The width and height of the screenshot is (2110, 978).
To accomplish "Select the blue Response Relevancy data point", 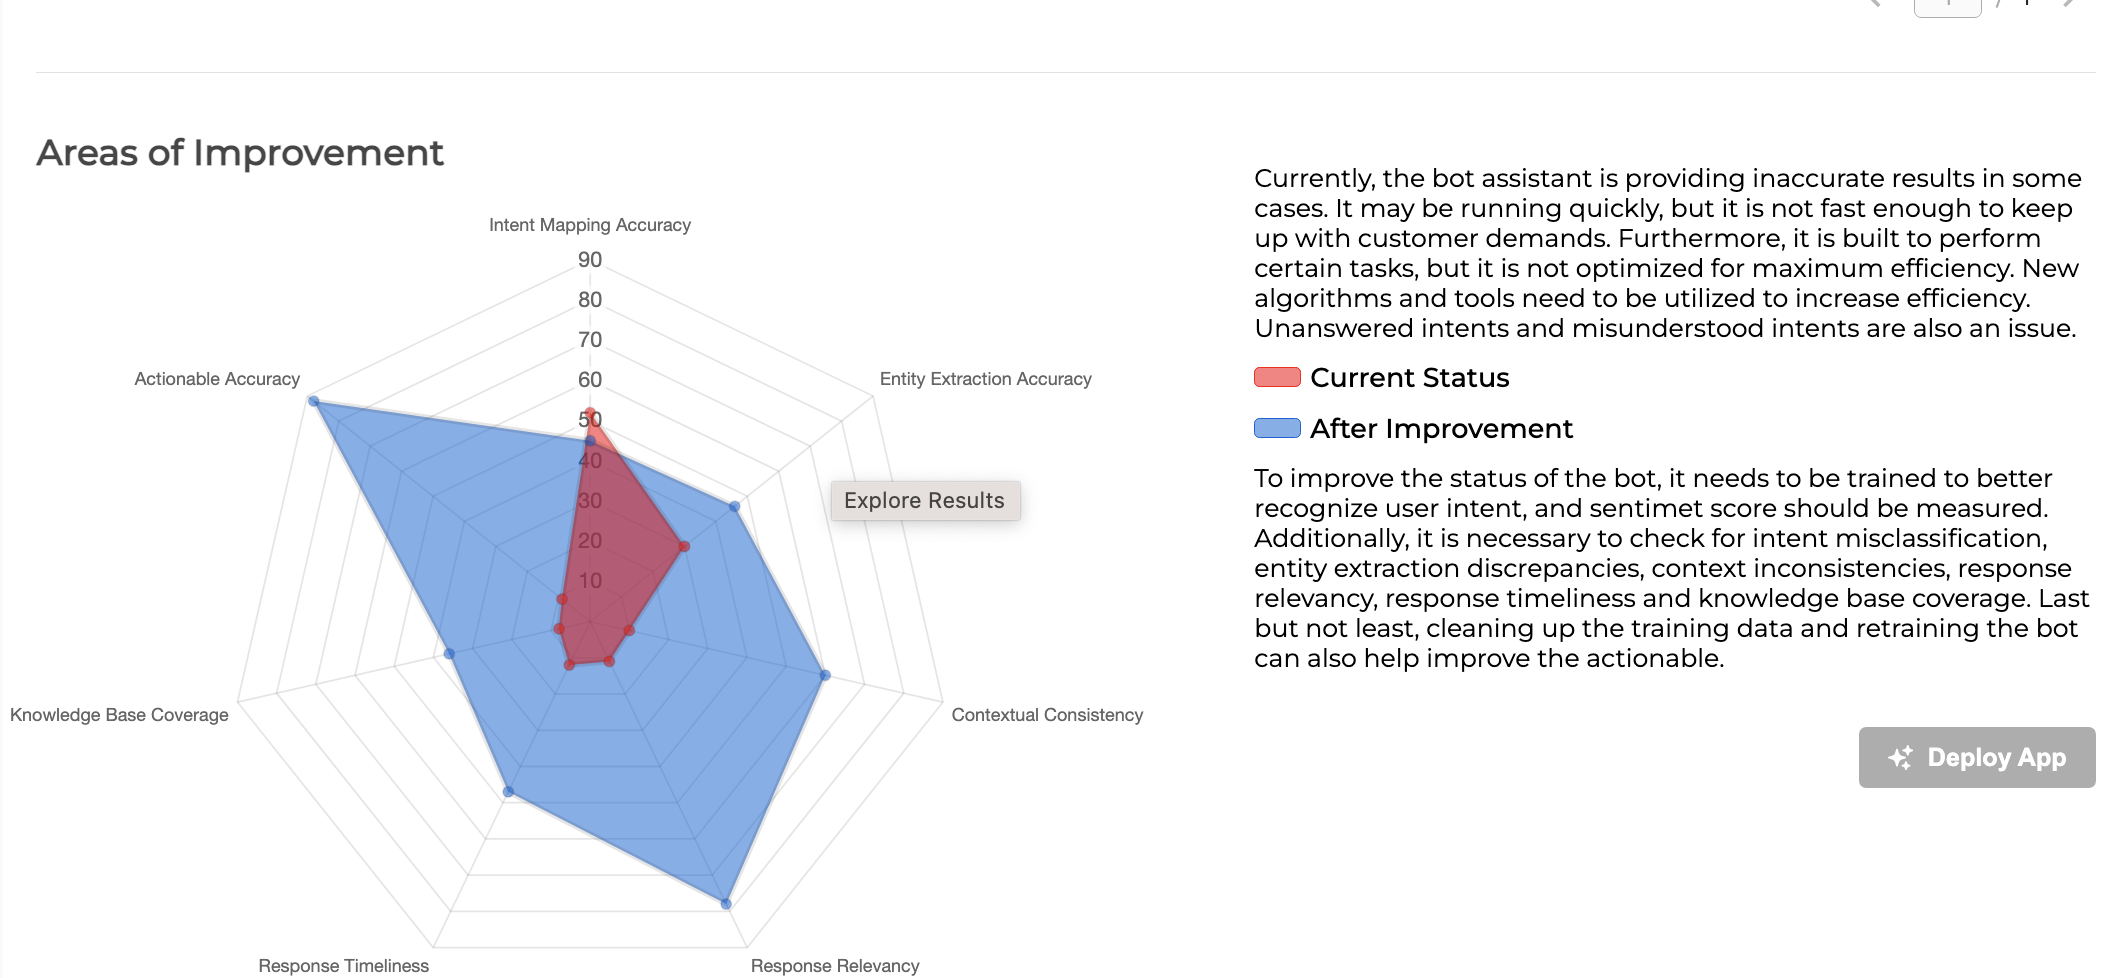I will click(x=726, y=904).
